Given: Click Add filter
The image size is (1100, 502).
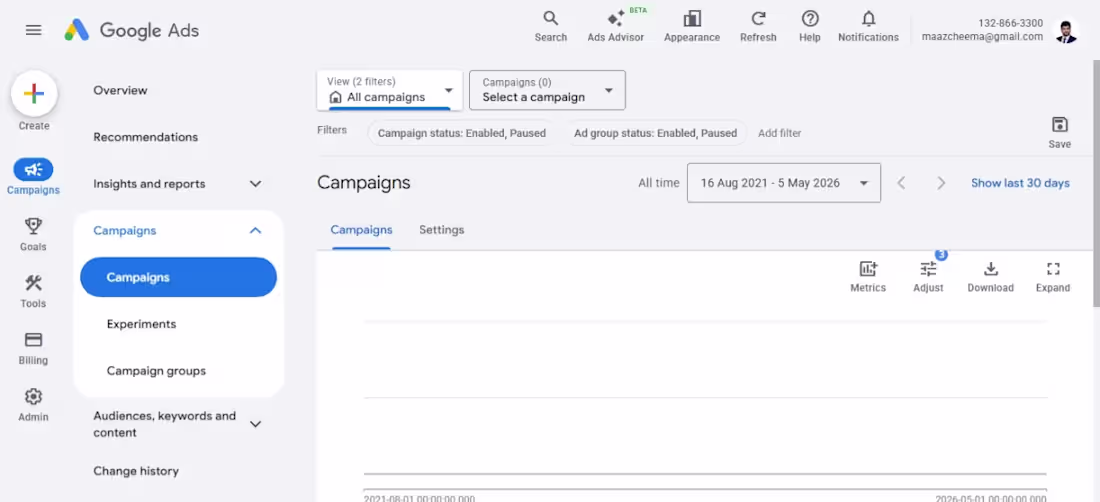Looking at the screenshot, I should click(x=779, y=133).
